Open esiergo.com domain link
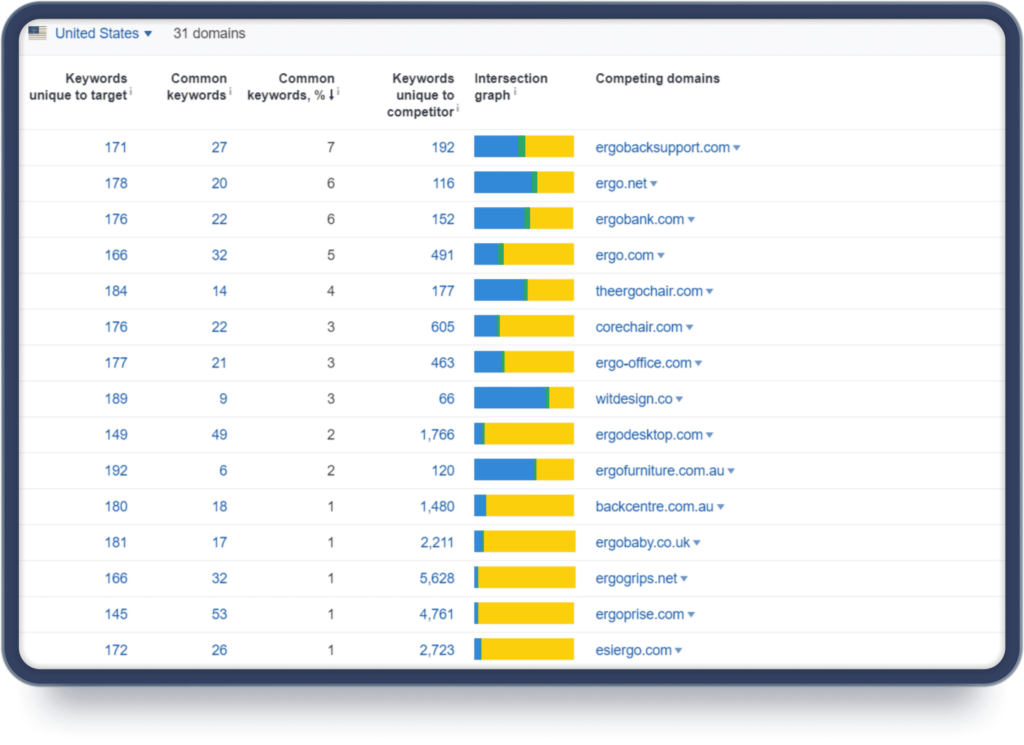The width and height of the screenshot is (1024, 745). click(x=633, y=650)
